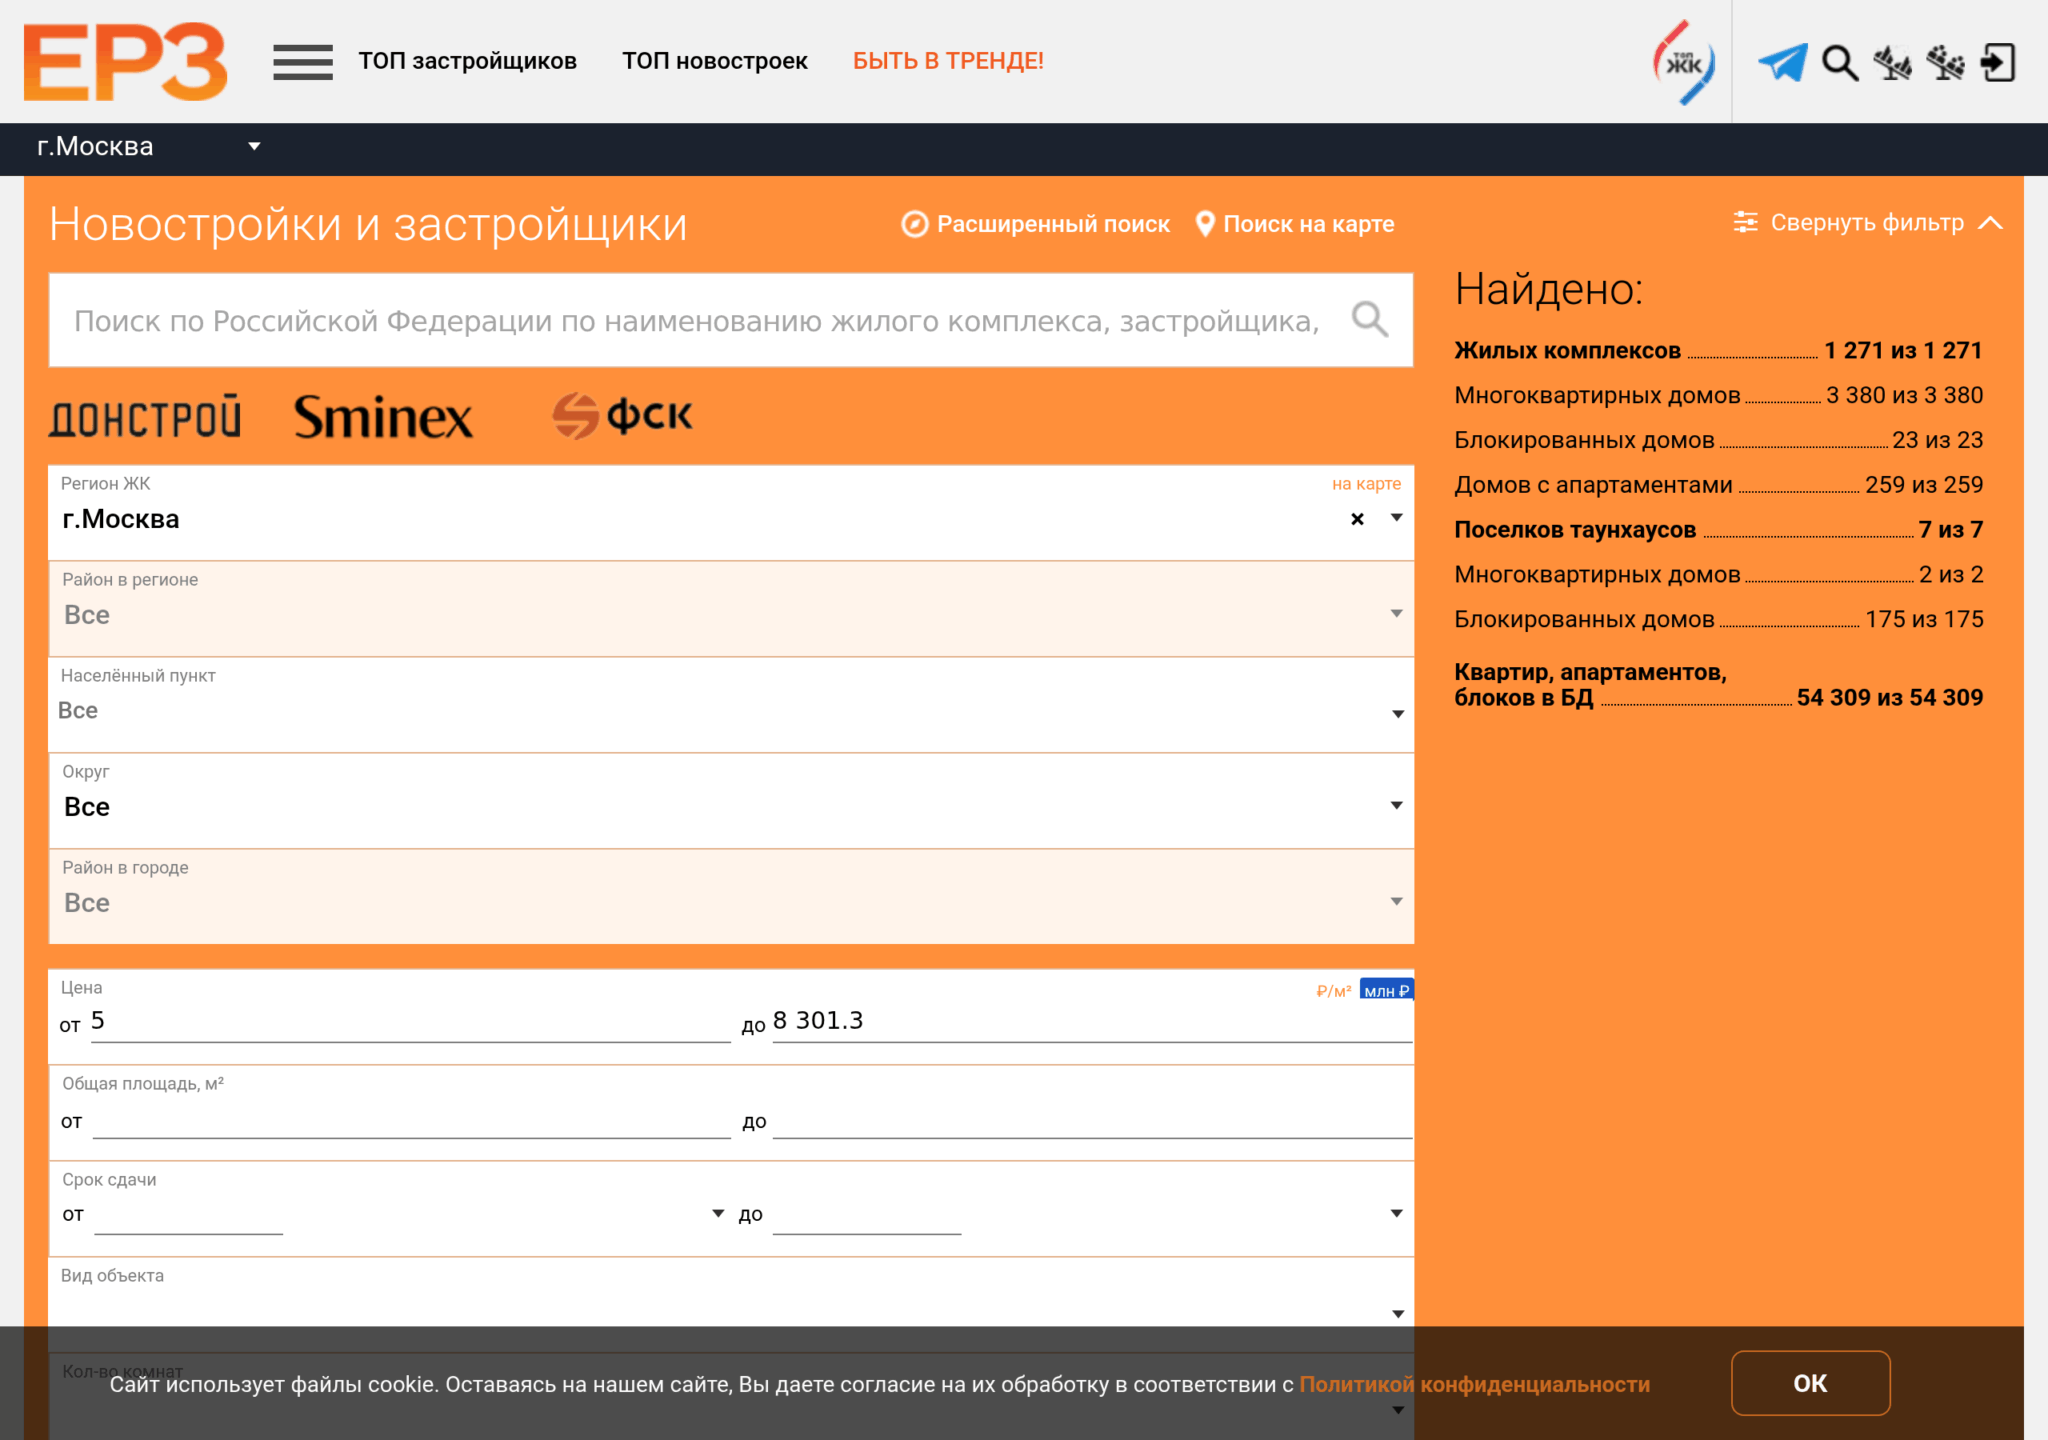Viewport: 2048px width, 1440px height.
Task: Open the city selector in the dark bar
Action: coord(149,147)
